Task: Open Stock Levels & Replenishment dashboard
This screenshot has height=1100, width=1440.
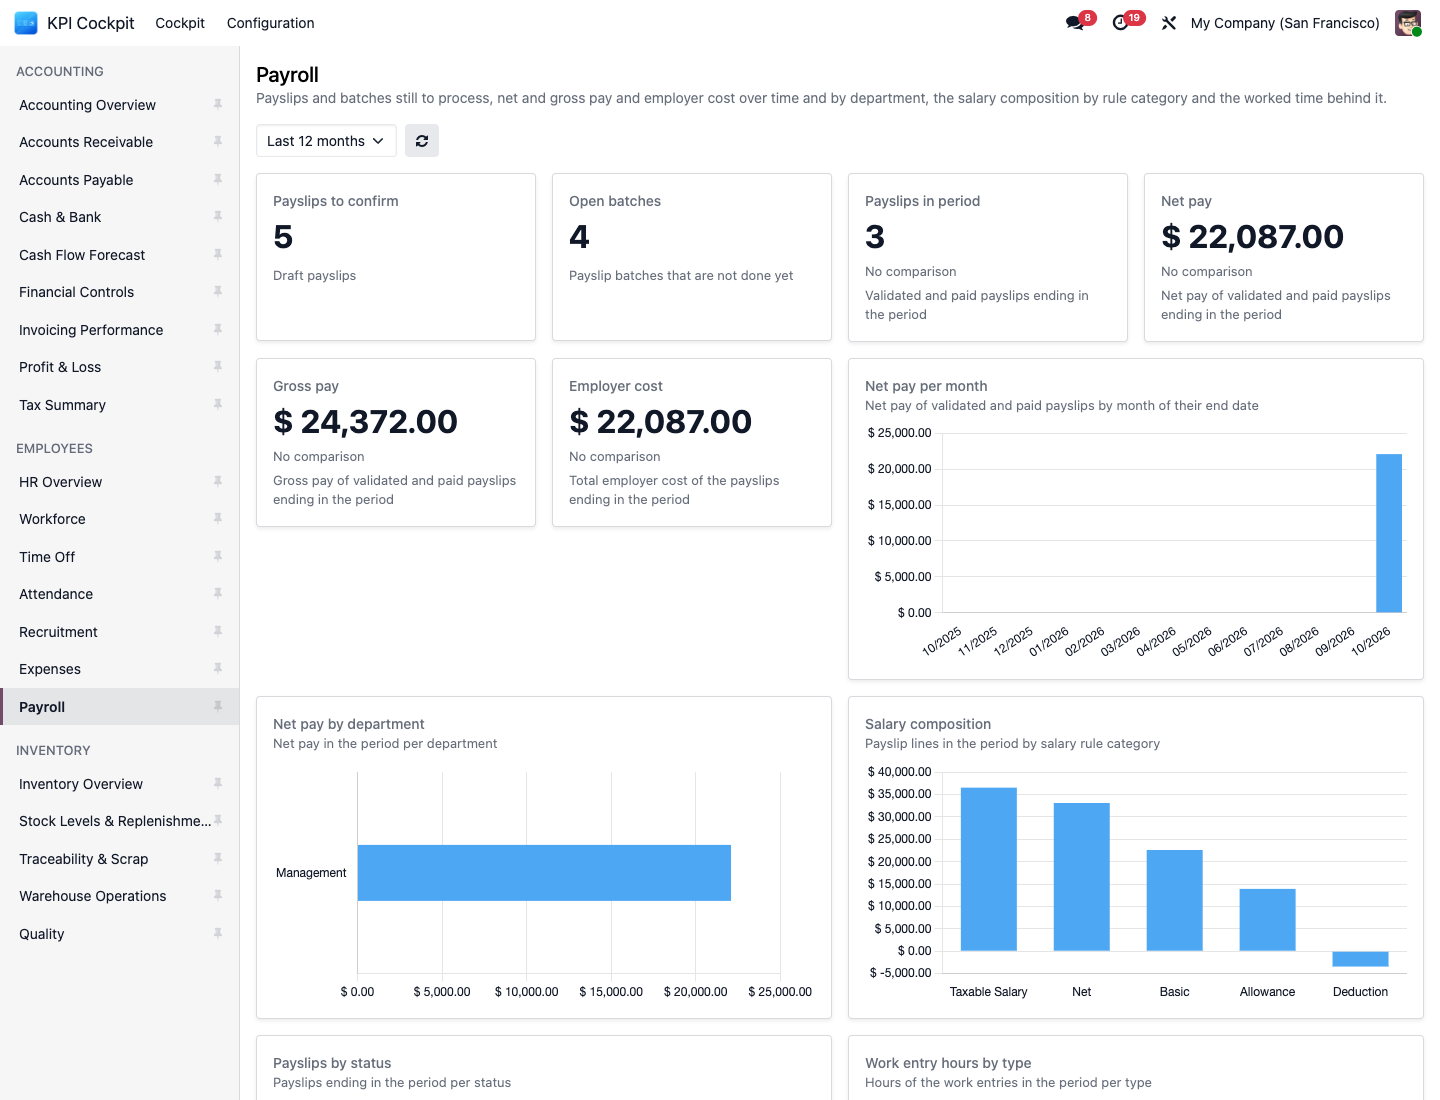Action: click(x=120, y=821)
